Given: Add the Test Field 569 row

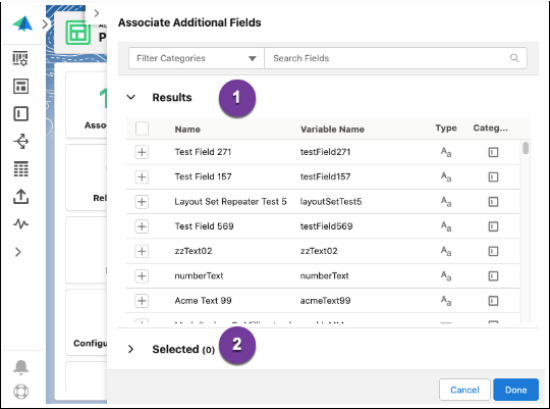Looking at the screenshot, I should tap(142, 226).
